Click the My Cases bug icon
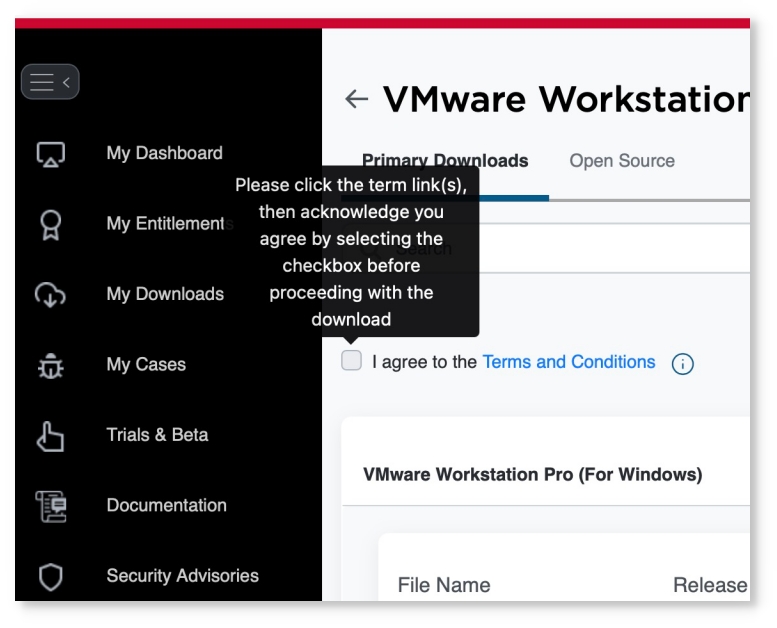This screenshot has width=777, height=628. coord(50,365)
